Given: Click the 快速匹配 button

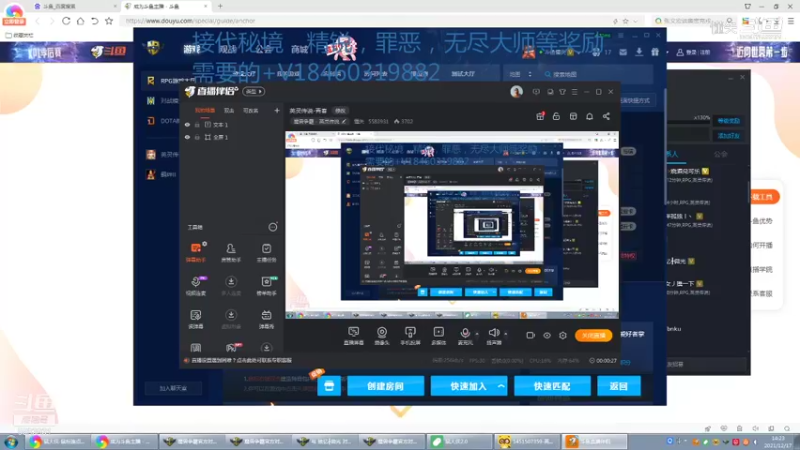Looking at the screenshot, I should pyautogui.click(x=552, y=386).
